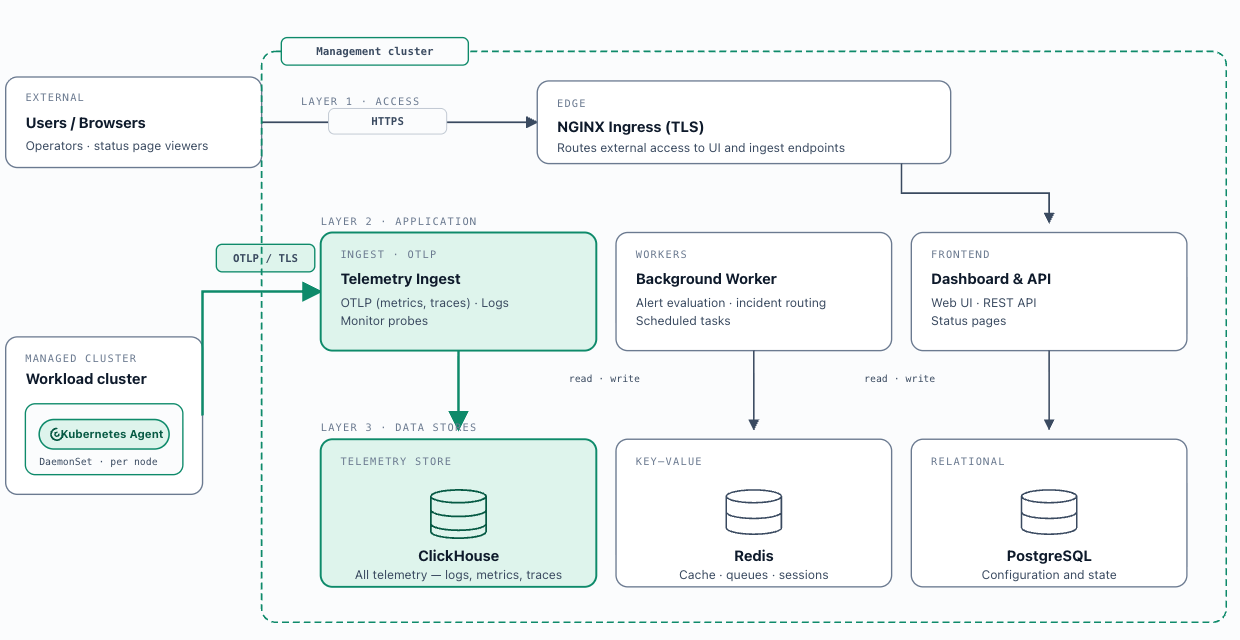The width and height of the screenshot is (1240, 640).
Task: Click 'Operators · status page viewers' text
Action: [x=117, y=146]
